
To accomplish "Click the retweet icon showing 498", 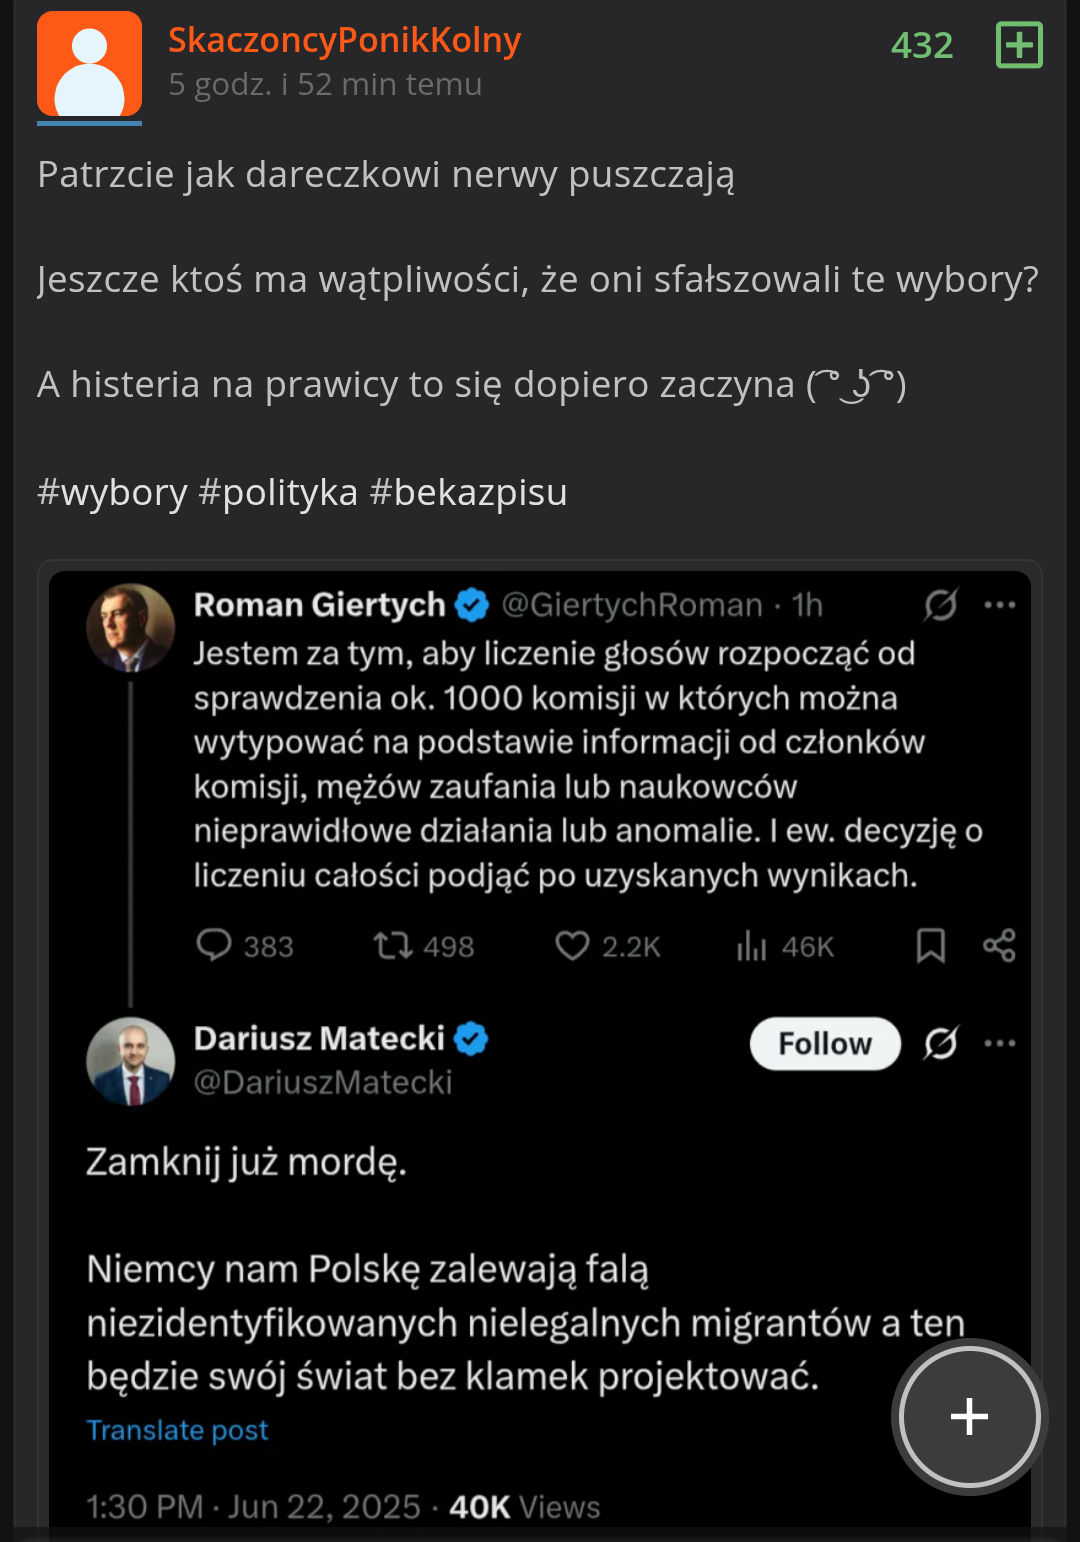I will pyautogui.click(x=393, y=945).
